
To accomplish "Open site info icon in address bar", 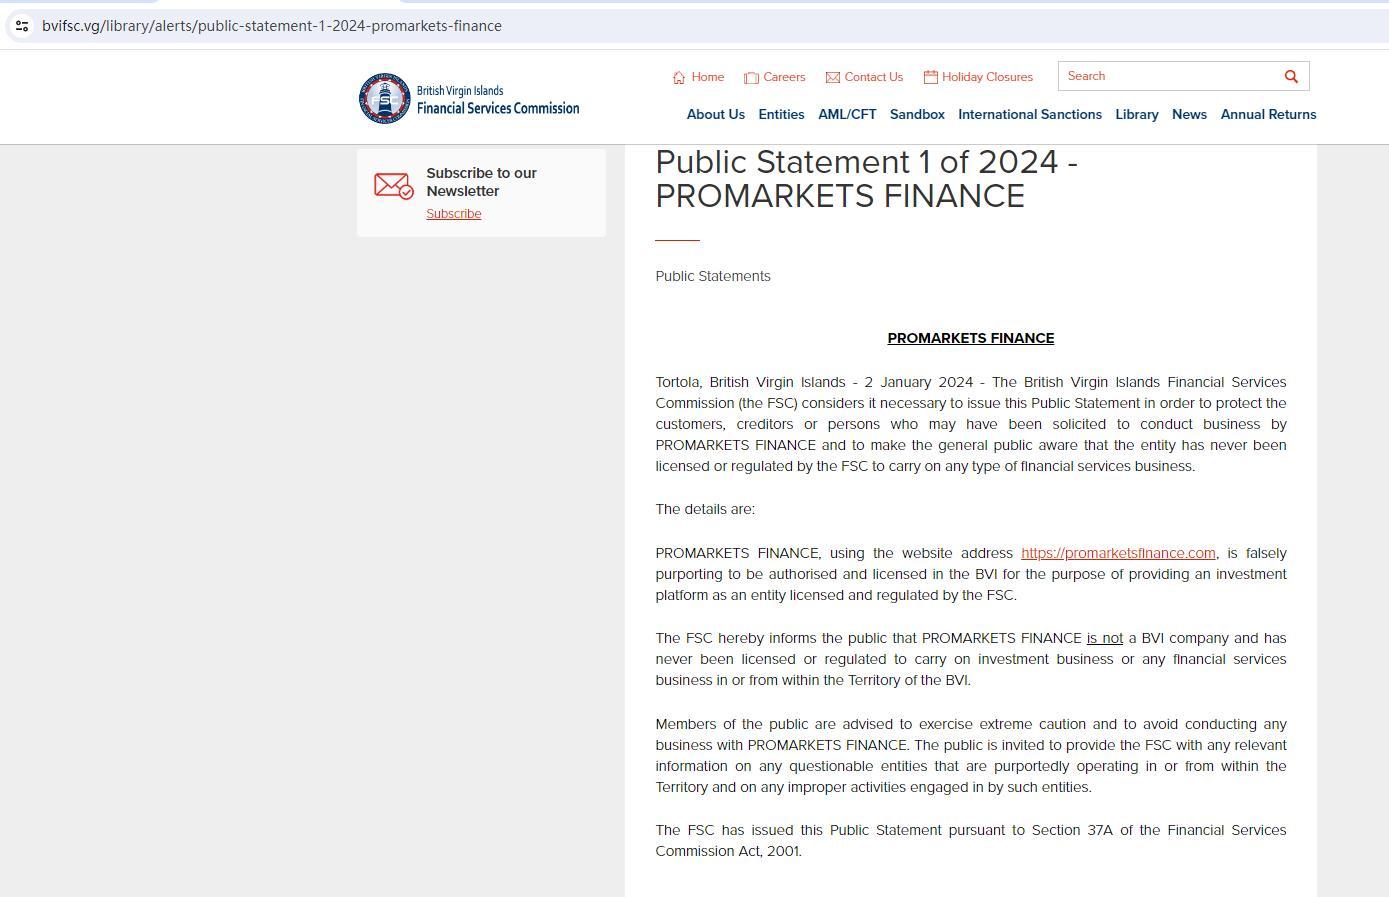I will (x=22, y=26).
